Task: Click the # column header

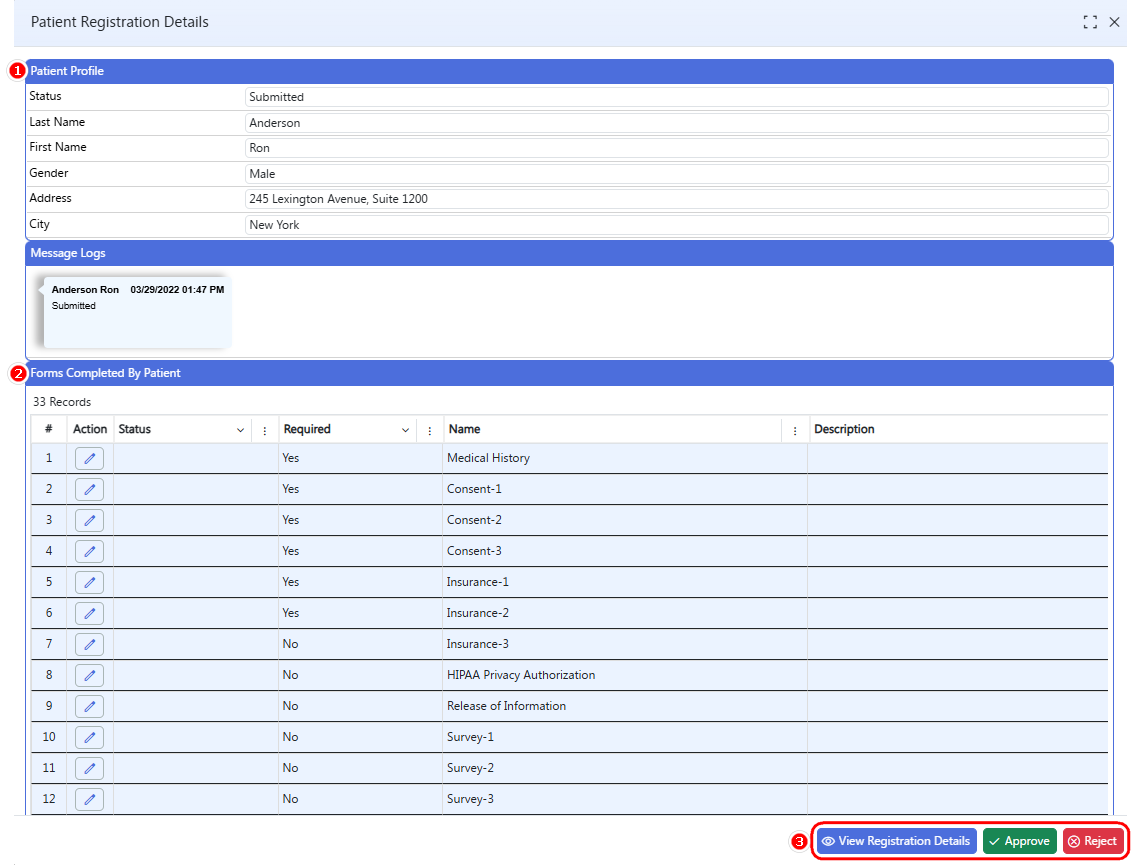Action: 49,429
